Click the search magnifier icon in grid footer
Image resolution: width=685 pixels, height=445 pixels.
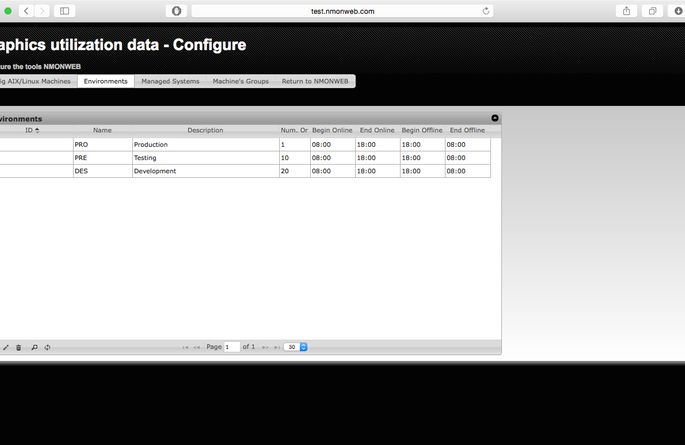click(34, 347)
